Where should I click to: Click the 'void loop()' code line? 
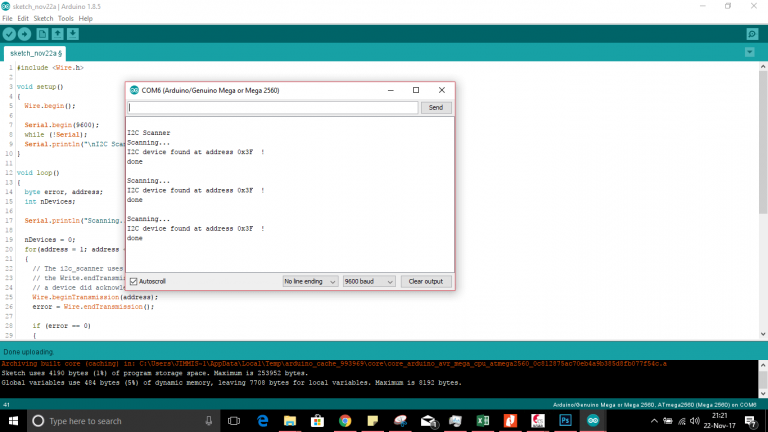pos(38,173)
